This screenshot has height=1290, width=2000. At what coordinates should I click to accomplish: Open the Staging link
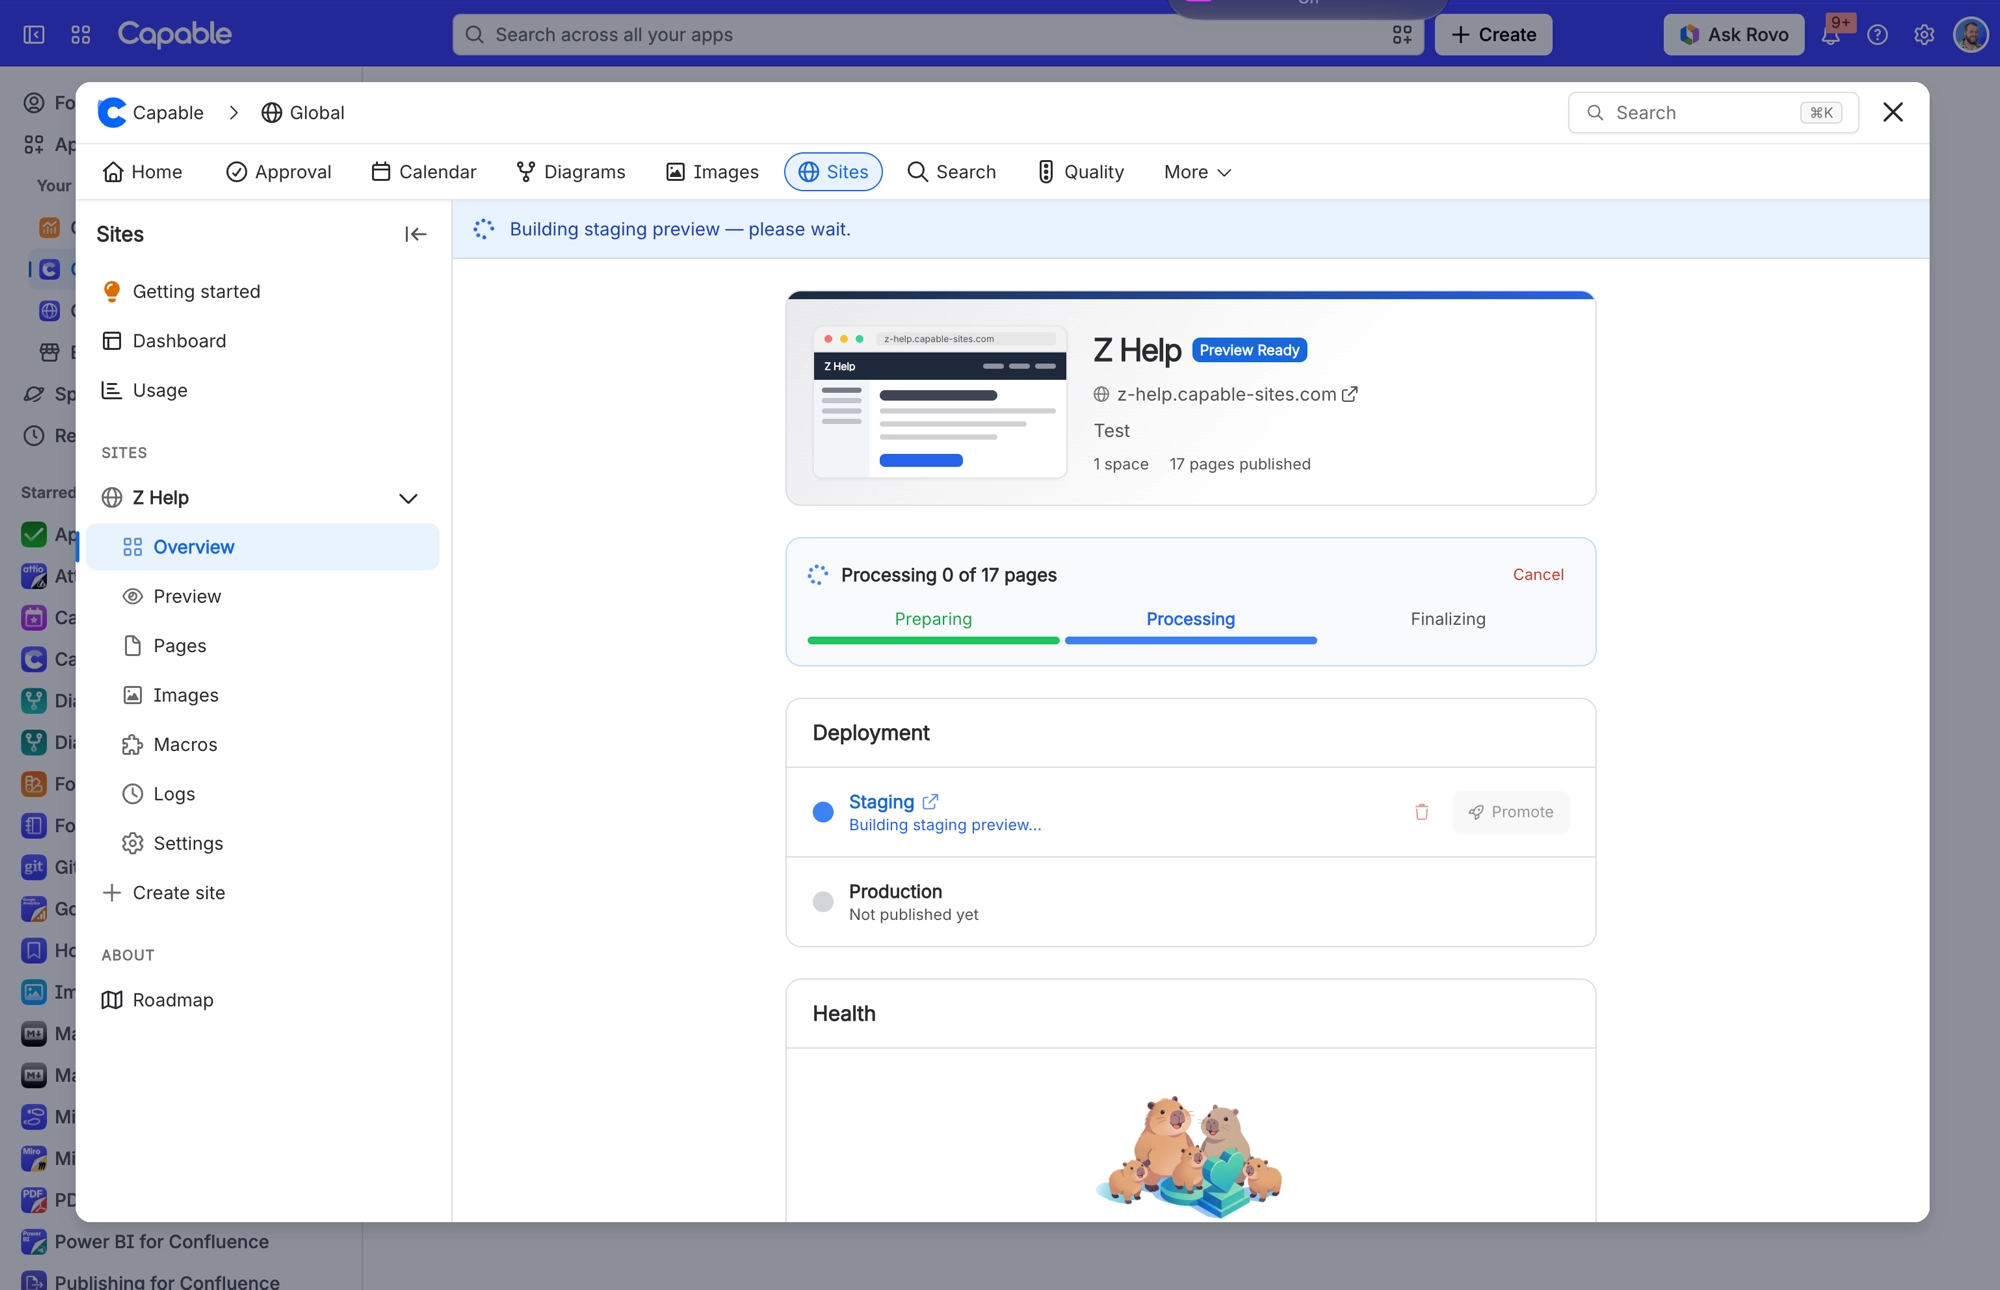pyautogui.click(x=881, y=802)
